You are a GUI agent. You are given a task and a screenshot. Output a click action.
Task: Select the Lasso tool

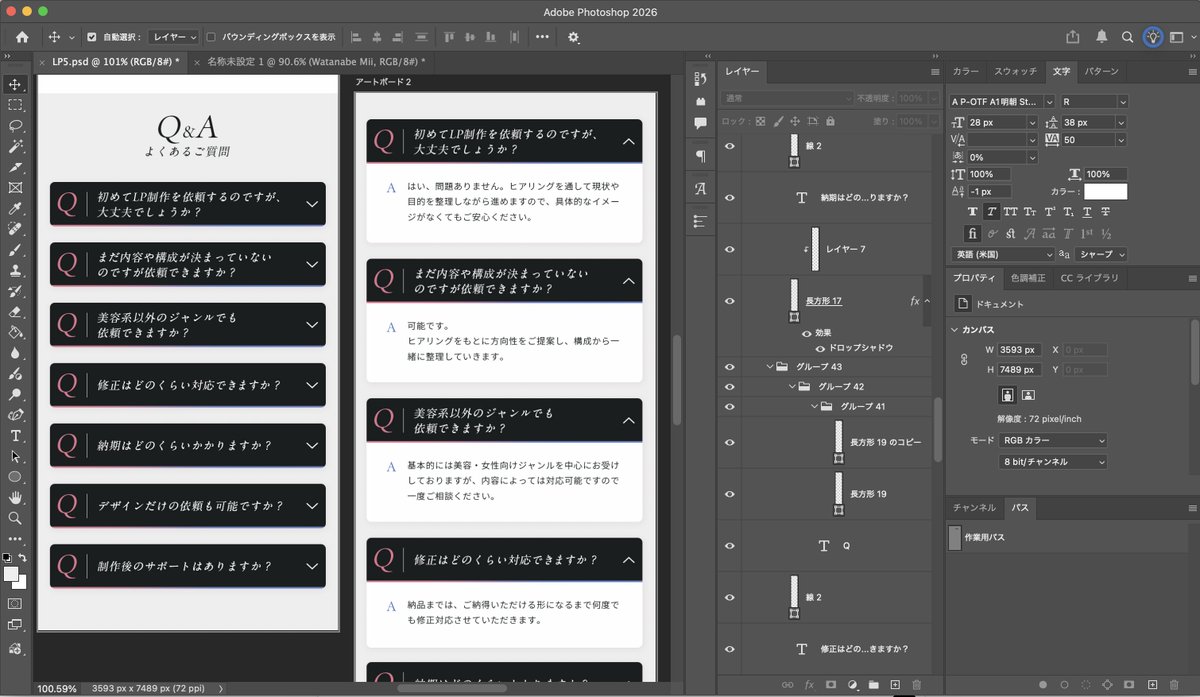[x=15, y=126]
